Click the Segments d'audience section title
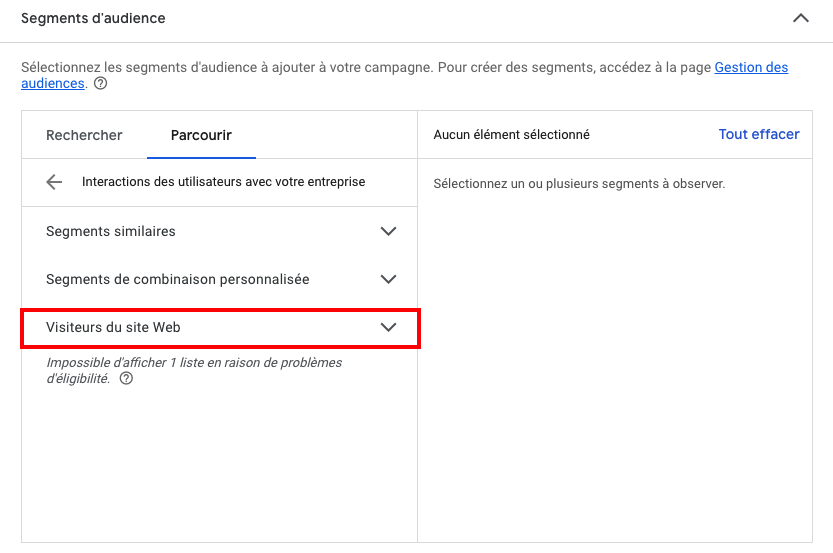The height and width of the screenshot is (553, 833). point(93,18)
